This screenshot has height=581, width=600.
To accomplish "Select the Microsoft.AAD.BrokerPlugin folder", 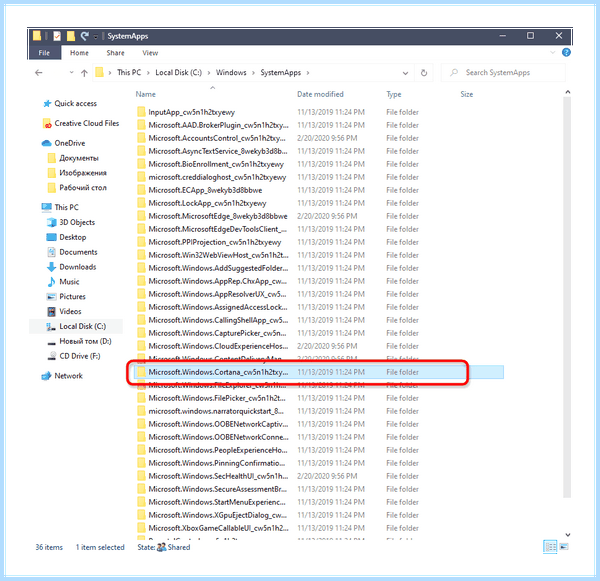I will 218,125.
